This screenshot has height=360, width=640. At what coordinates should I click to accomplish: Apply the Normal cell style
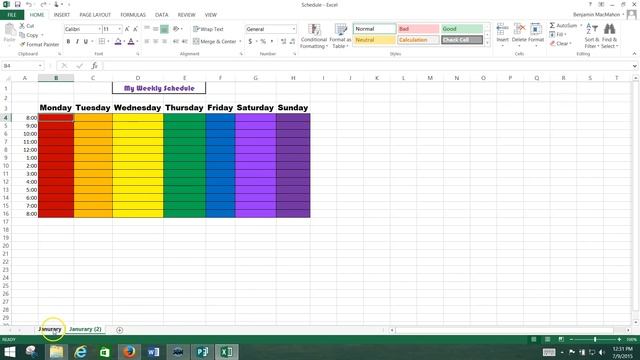click(x=374, y=29)
